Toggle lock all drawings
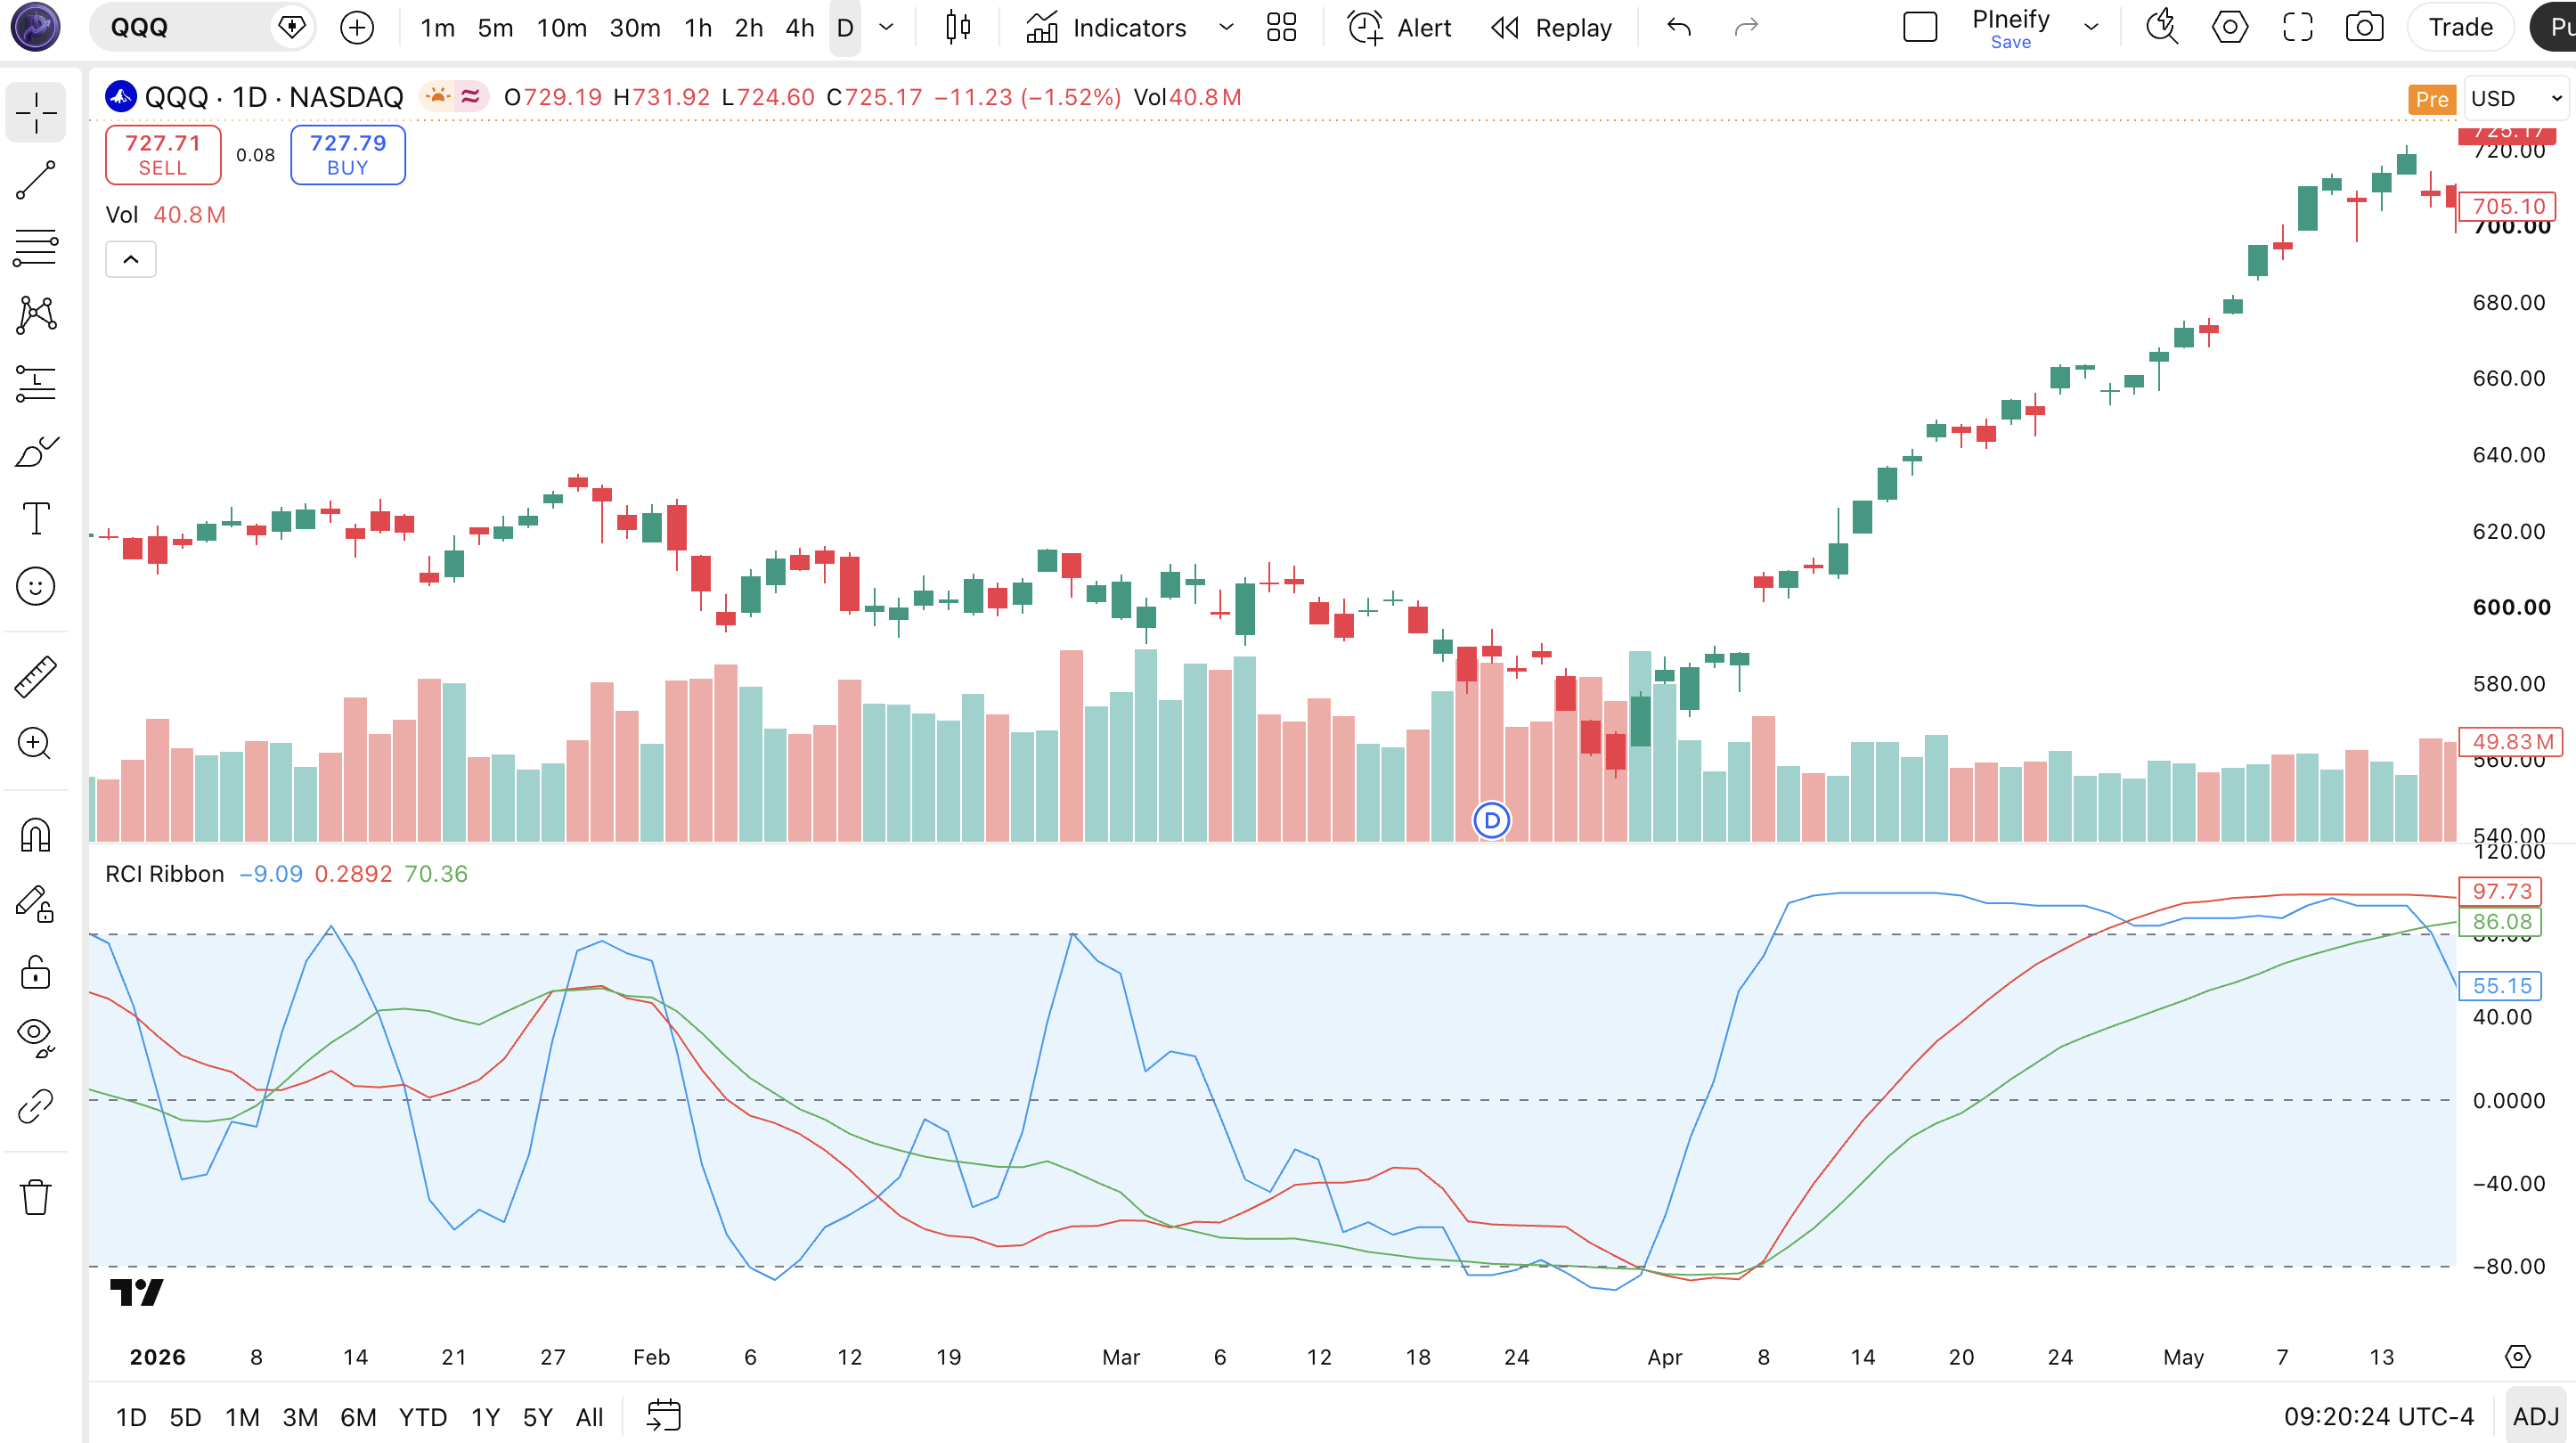Screen dimensions: 2576x1443 tap(36, 971)
